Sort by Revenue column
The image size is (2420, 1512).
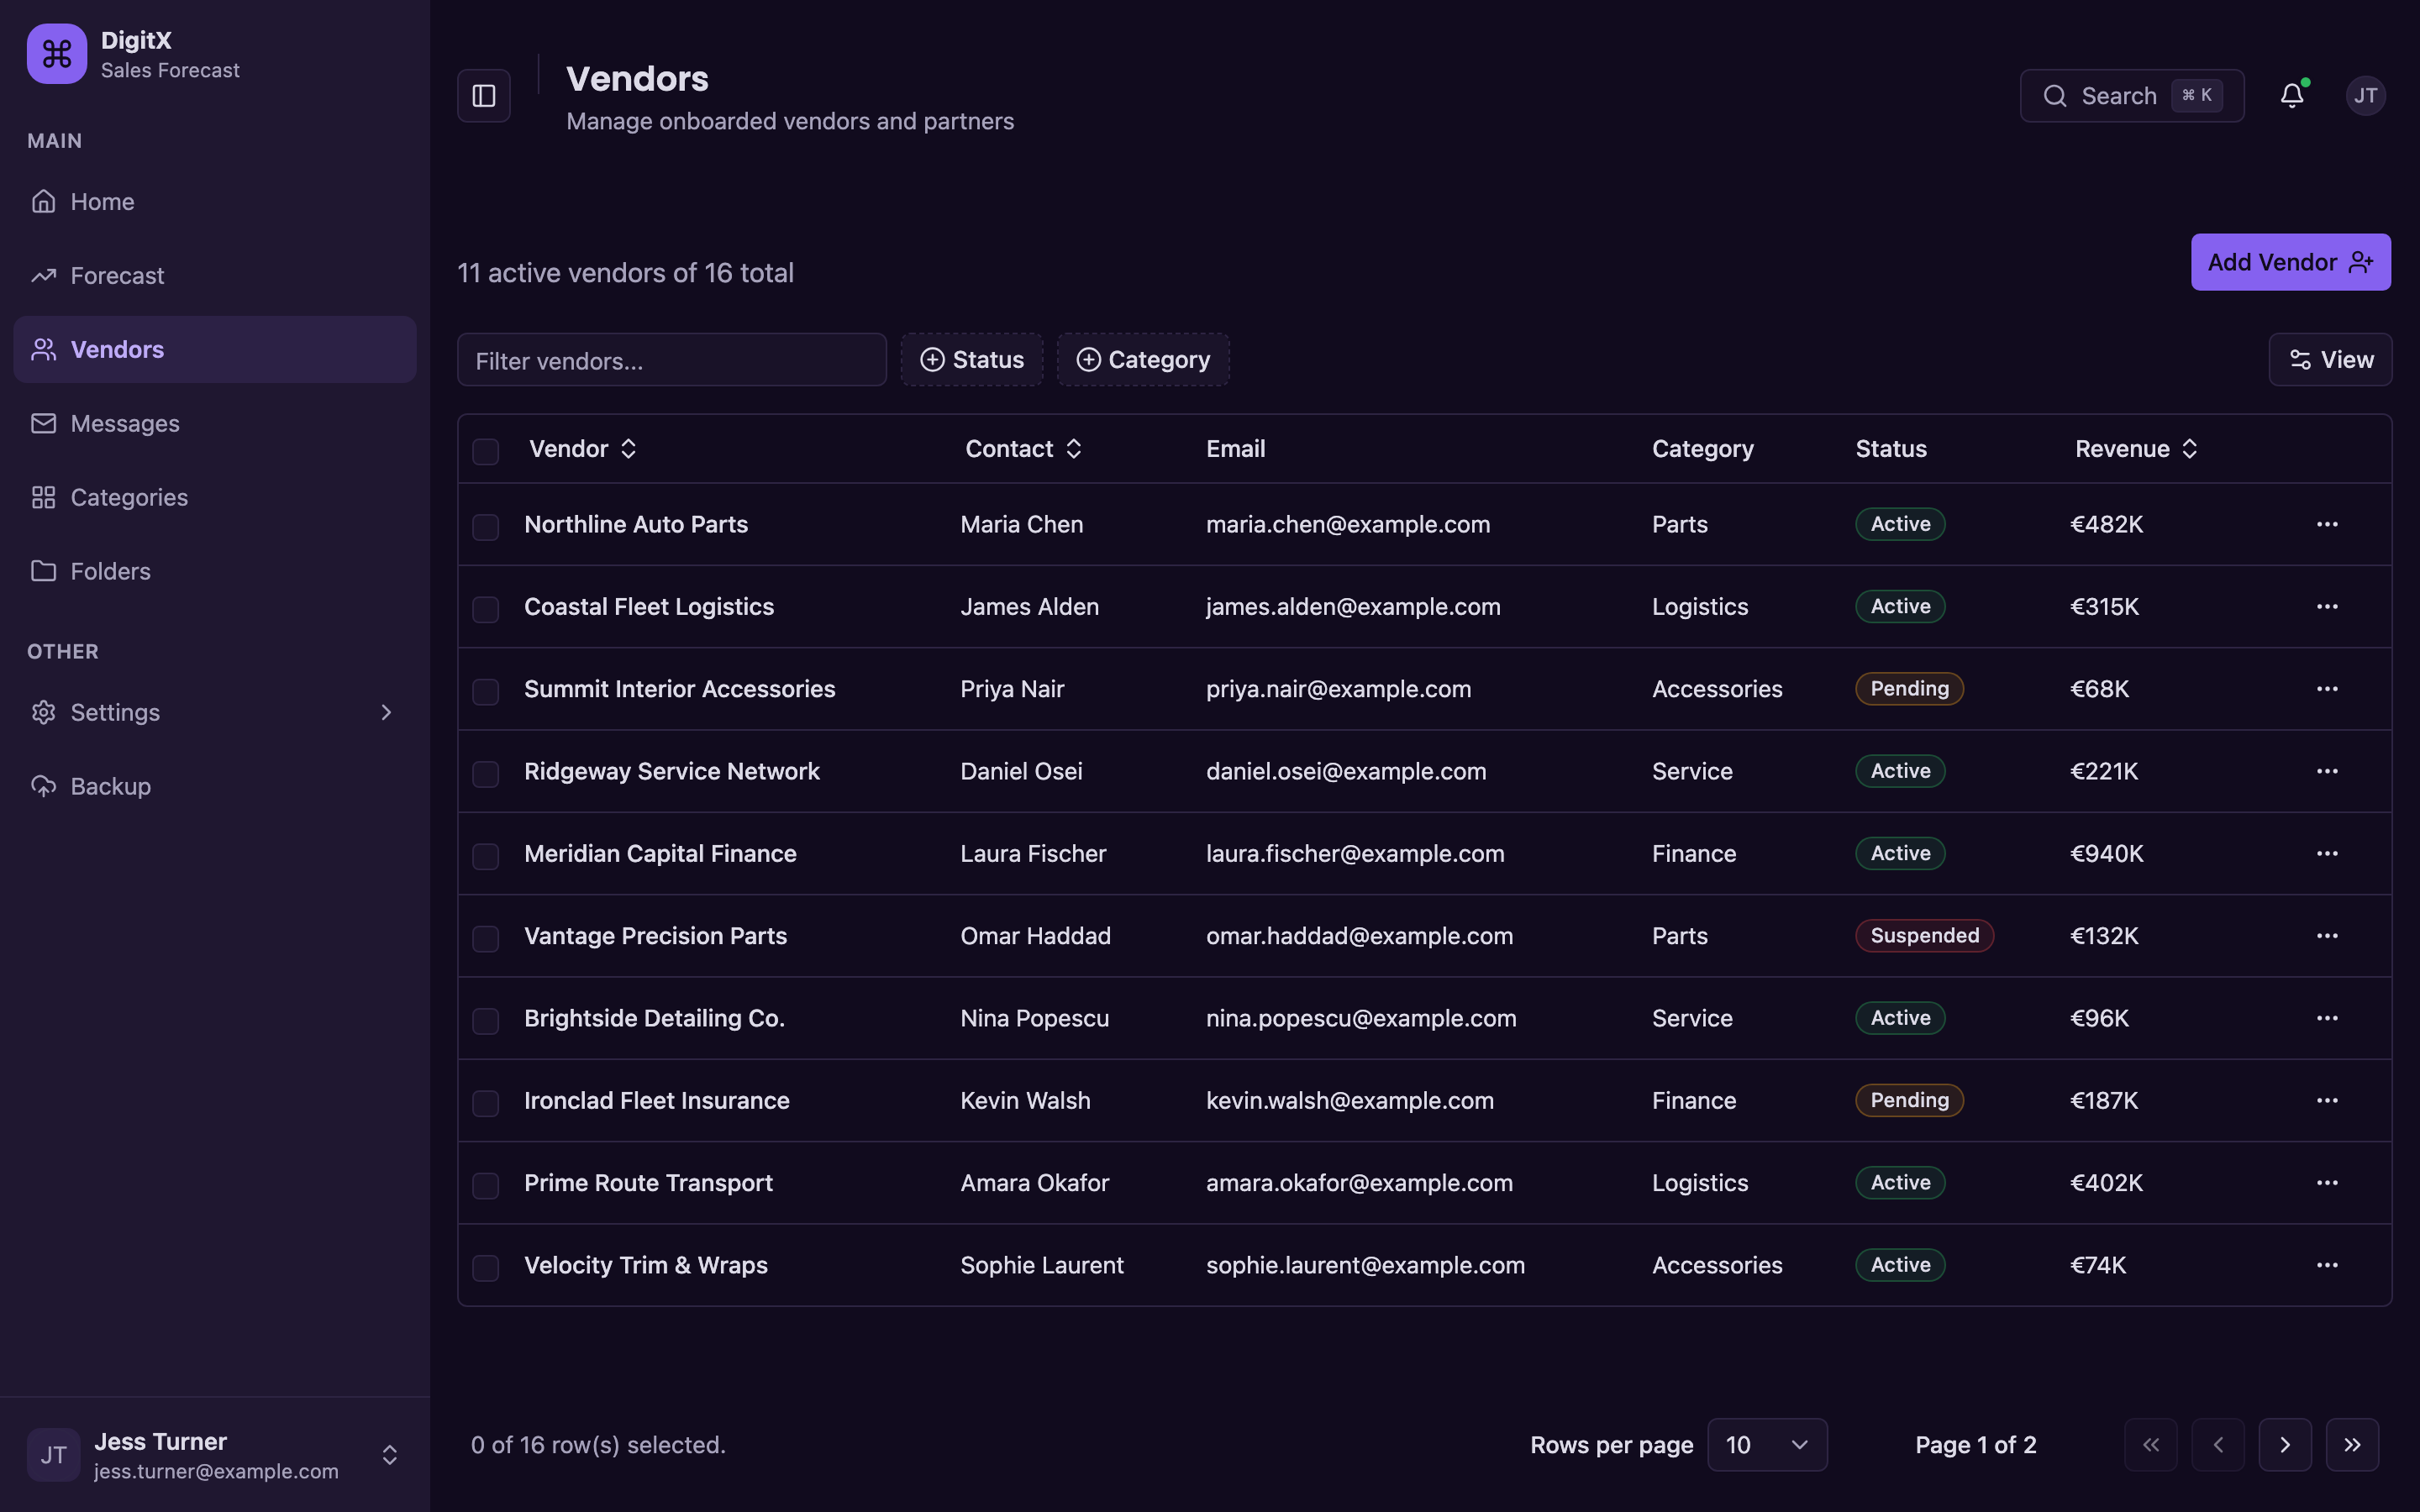pos(2136,449)
